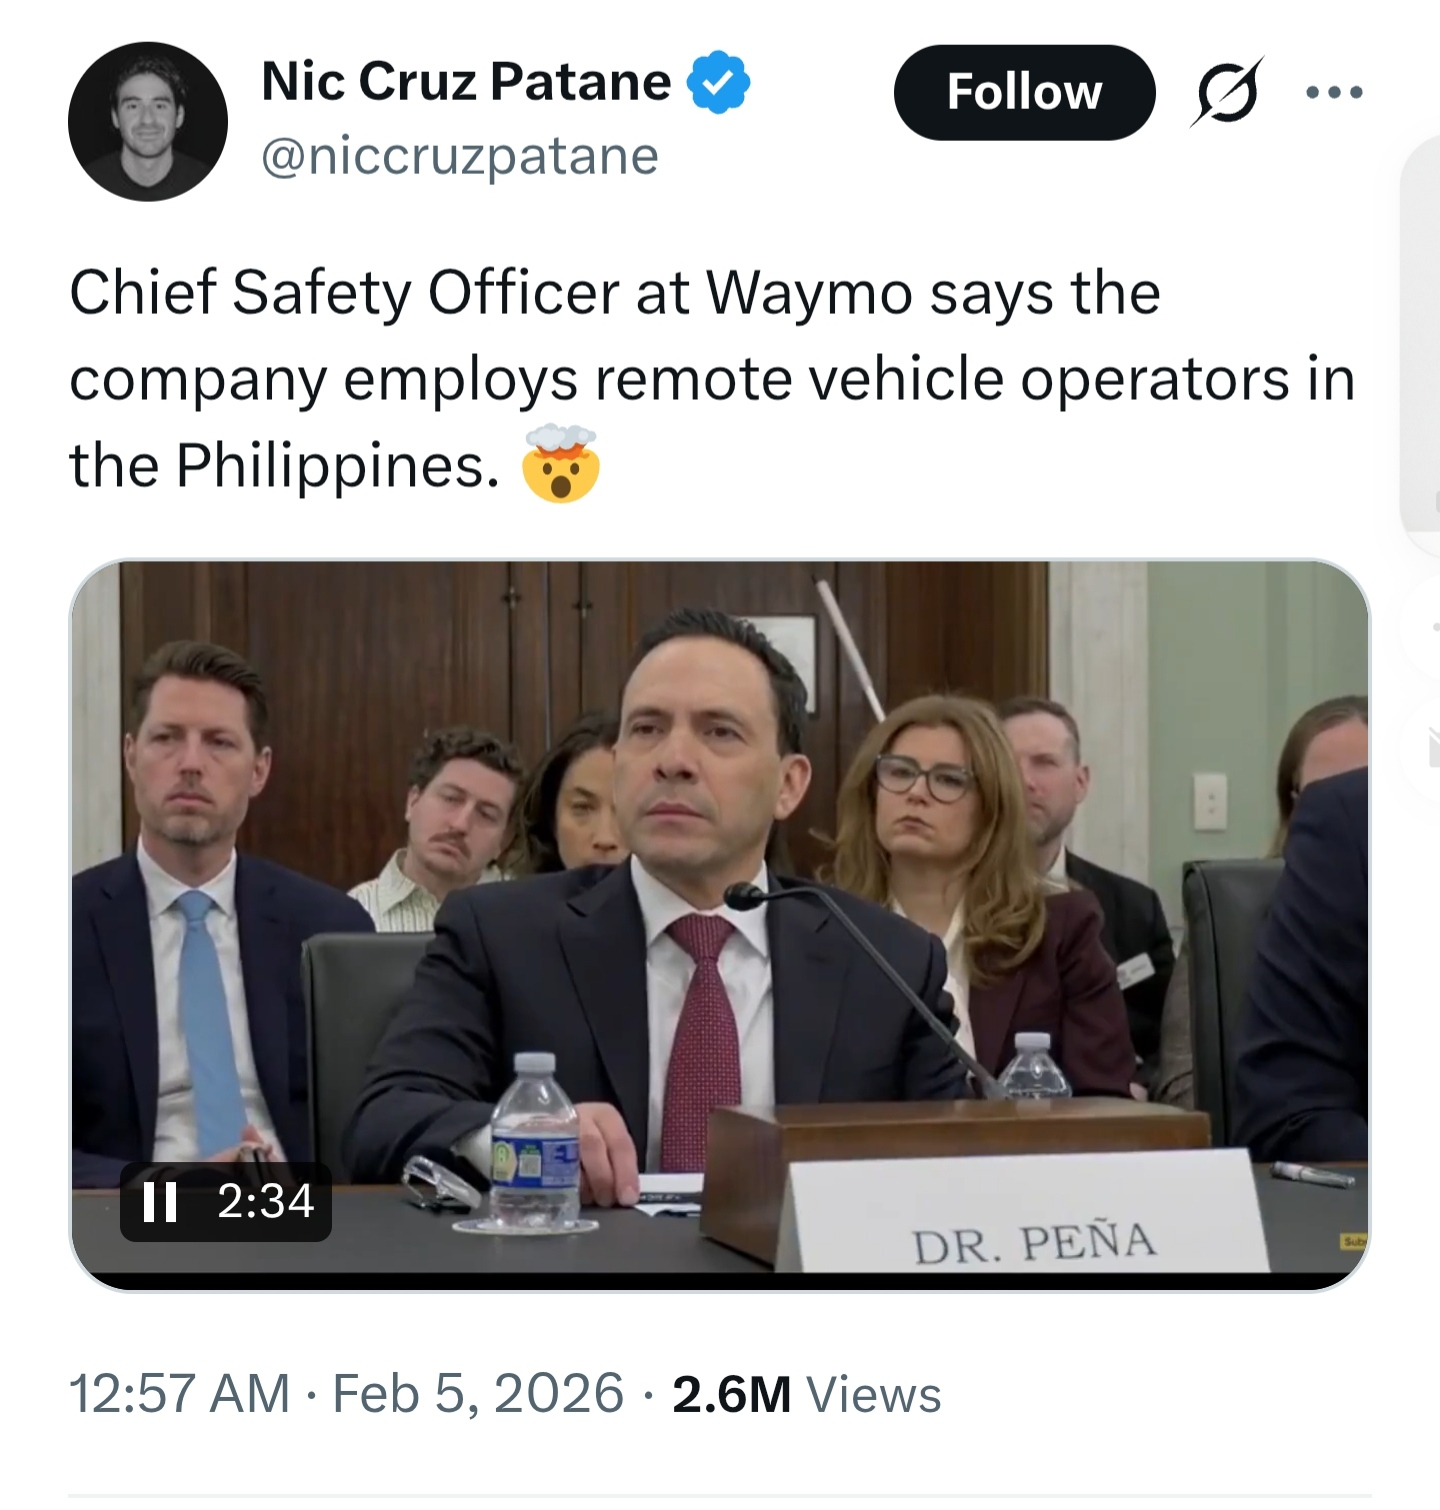Open Nic Cruz Patane's profile avatar
Image resolution: width=1440 pixels, height=1510 pixels.
(x=148, y=121)
